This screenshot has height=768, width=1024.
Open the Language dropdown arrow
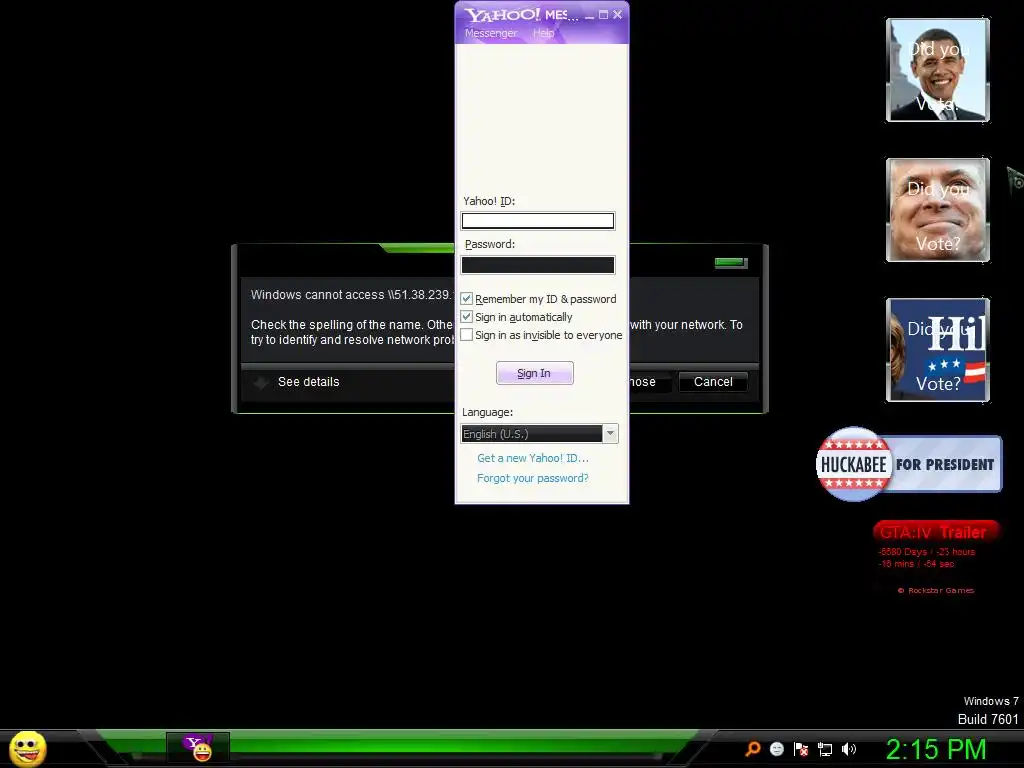(x=610, y=434)
